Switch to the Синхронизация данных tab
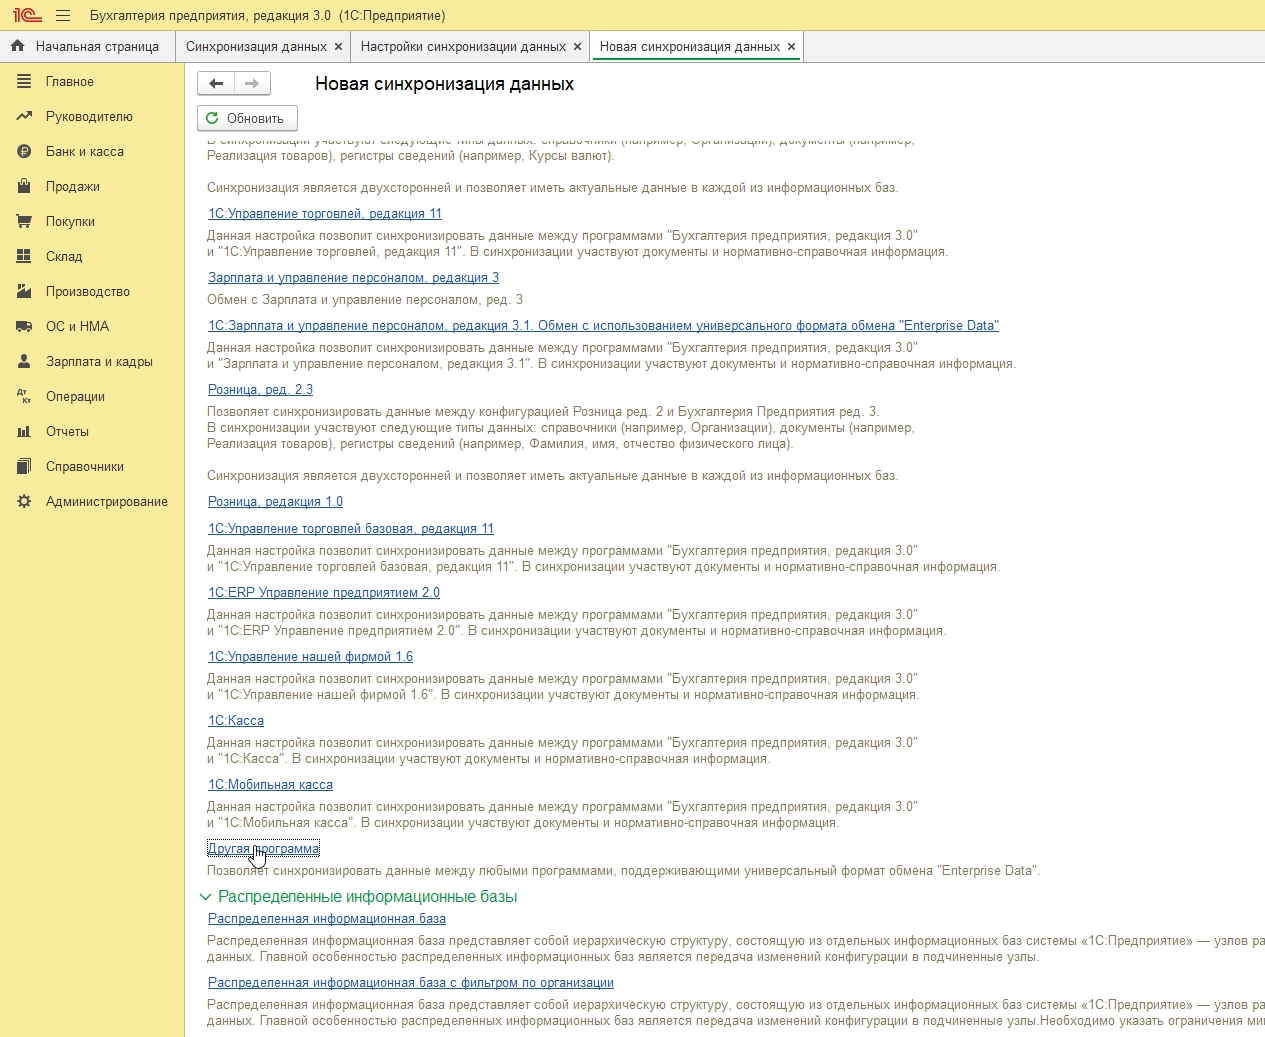1265x1037 pixels. click(x=256, y=47)
